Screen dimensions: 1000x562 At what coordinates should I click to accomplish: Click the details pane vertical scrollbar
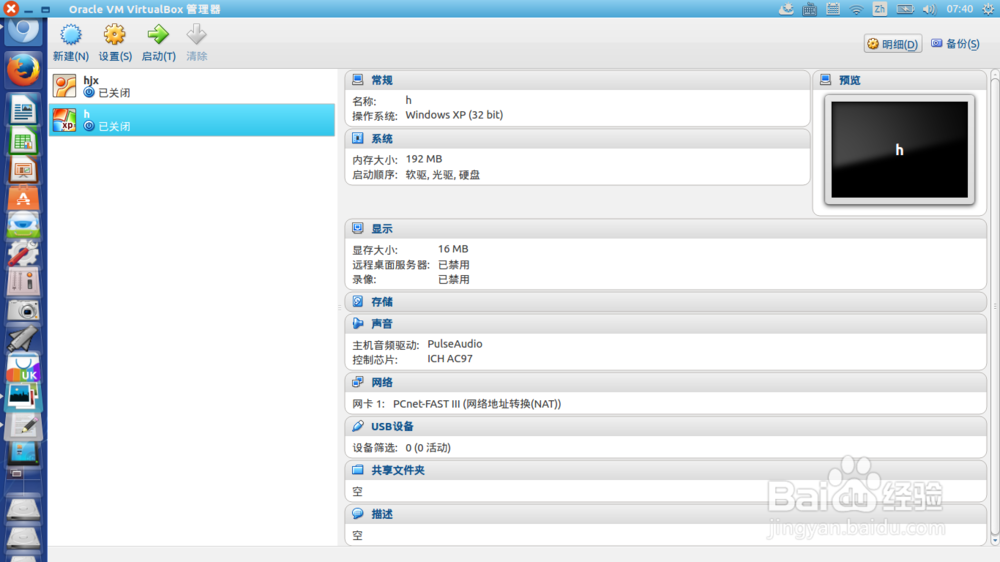[994, 307]
